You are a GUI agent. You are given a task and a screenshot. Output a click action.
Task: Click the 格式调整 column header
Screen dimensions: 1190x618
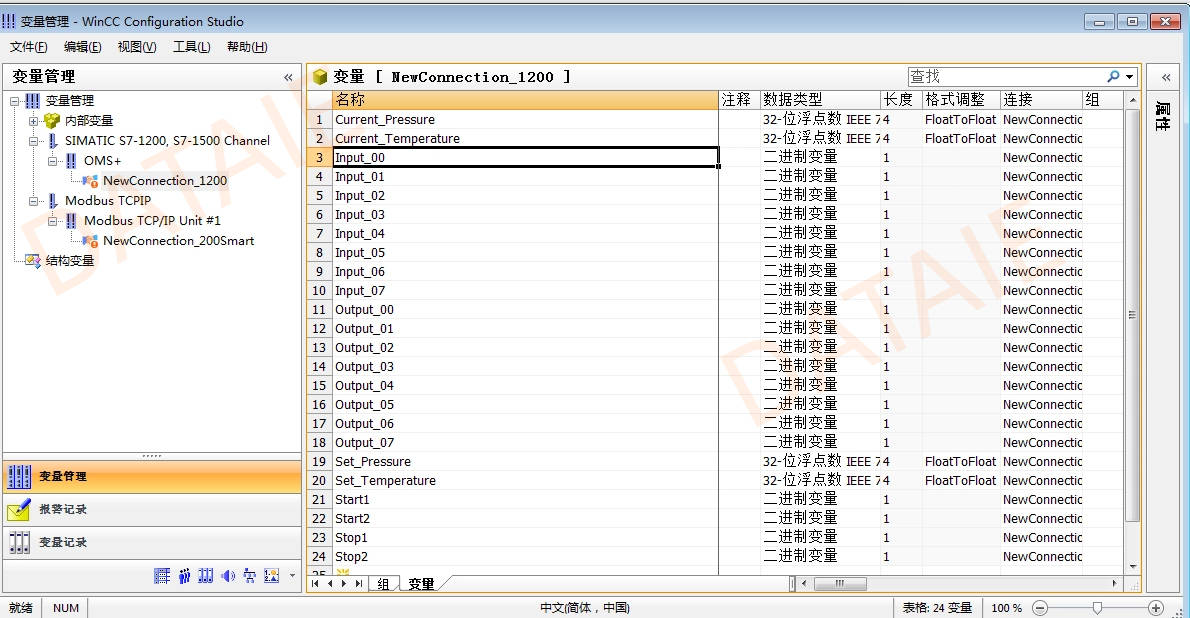click(961, 99)
